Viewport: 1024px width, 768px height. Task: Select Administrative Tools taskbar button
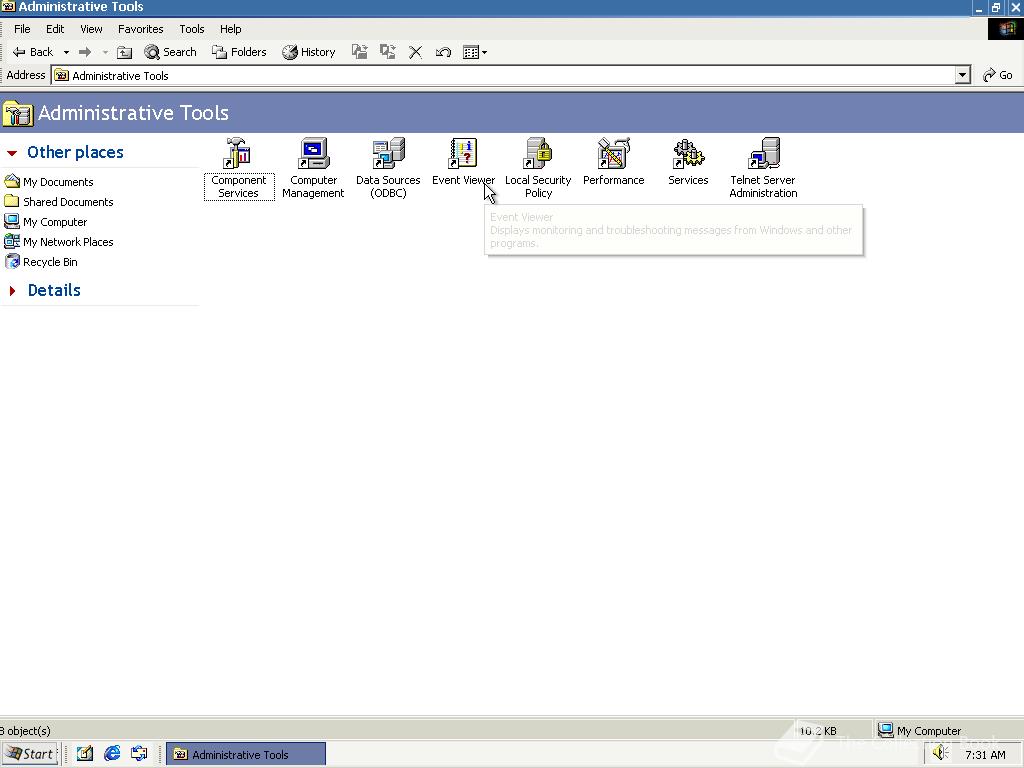pyautogui.click(x=246, y=754)
